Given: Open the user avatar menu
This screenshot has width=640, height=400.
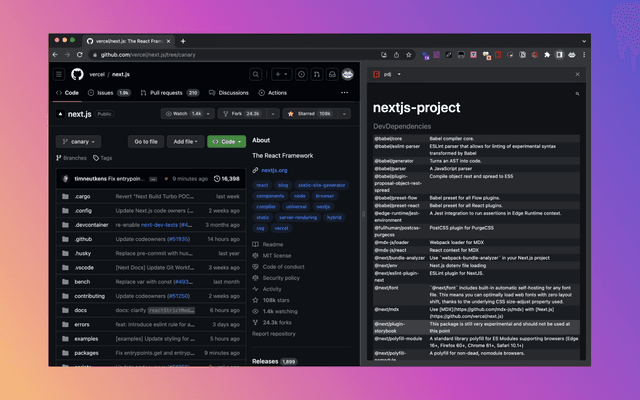Looking at the screenshot, I should click(348, 74).
